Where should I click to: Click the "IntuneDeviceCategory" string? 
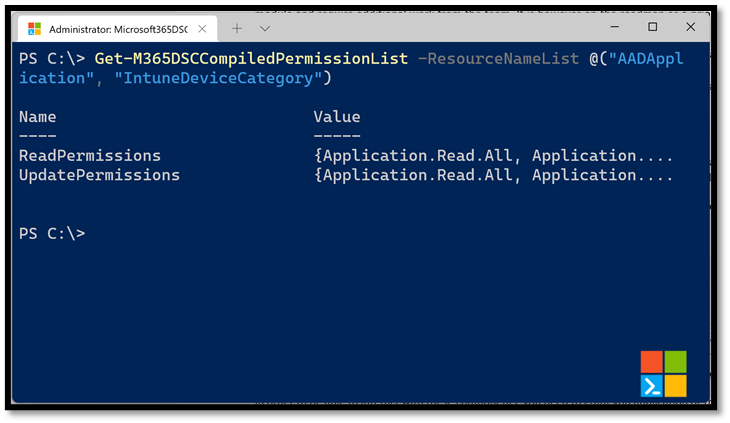[x=218, y=78]
